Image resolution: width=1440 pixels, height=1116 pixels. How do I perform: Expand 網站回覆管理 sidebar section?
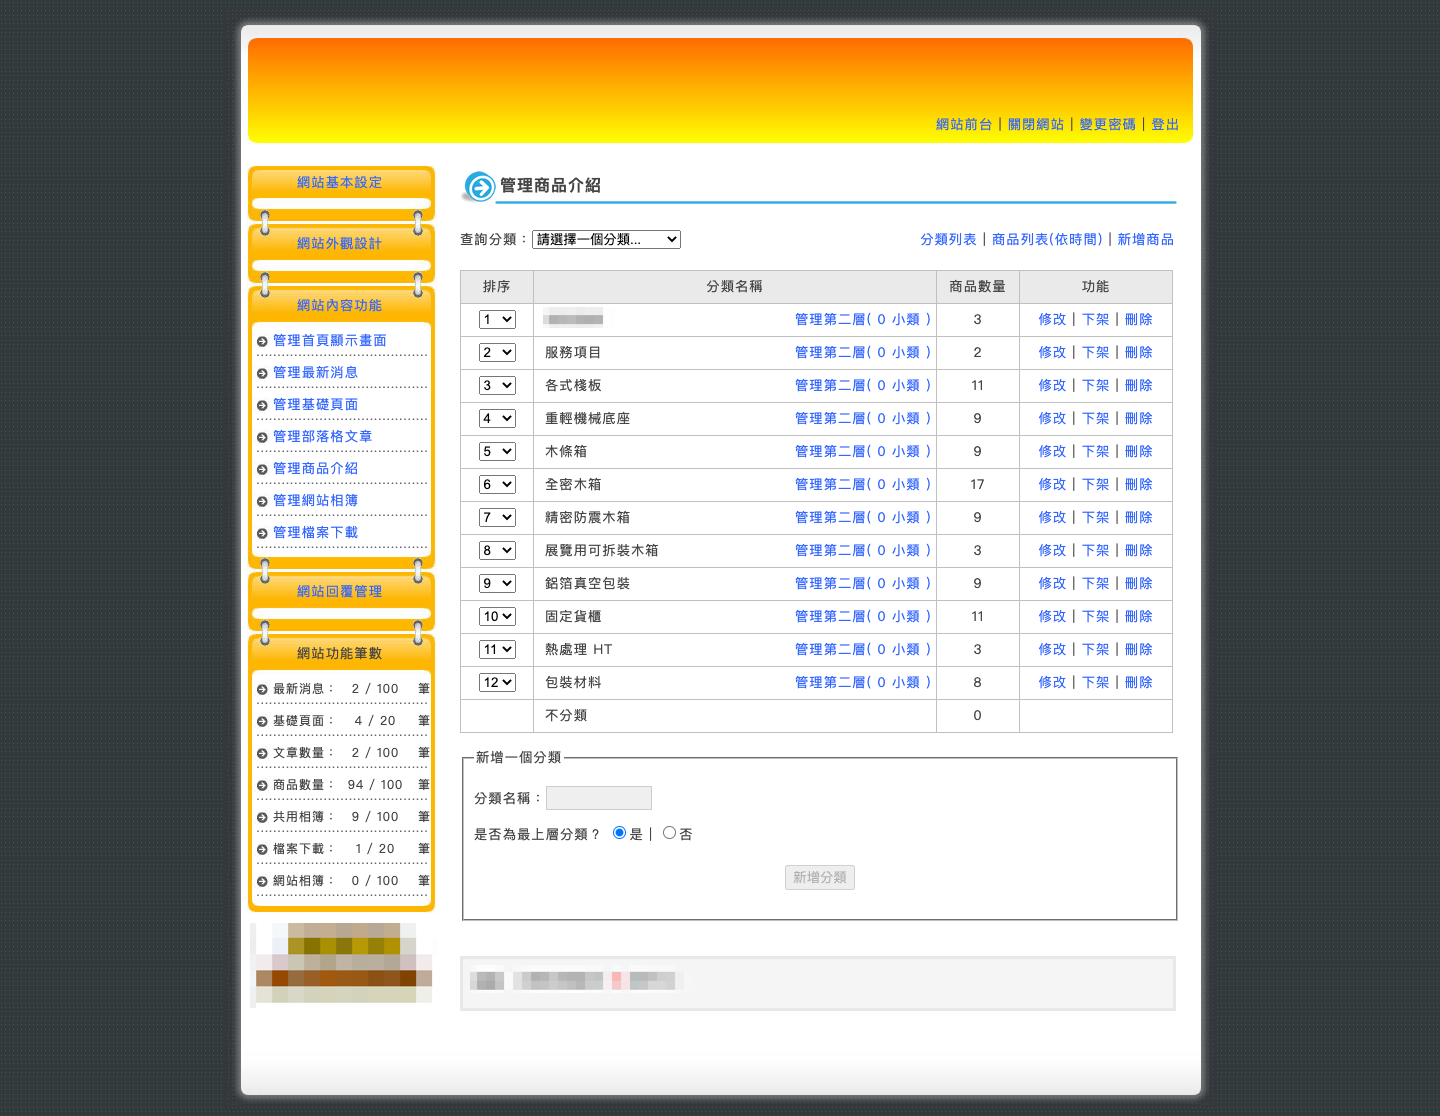click(x=340, y=591)
